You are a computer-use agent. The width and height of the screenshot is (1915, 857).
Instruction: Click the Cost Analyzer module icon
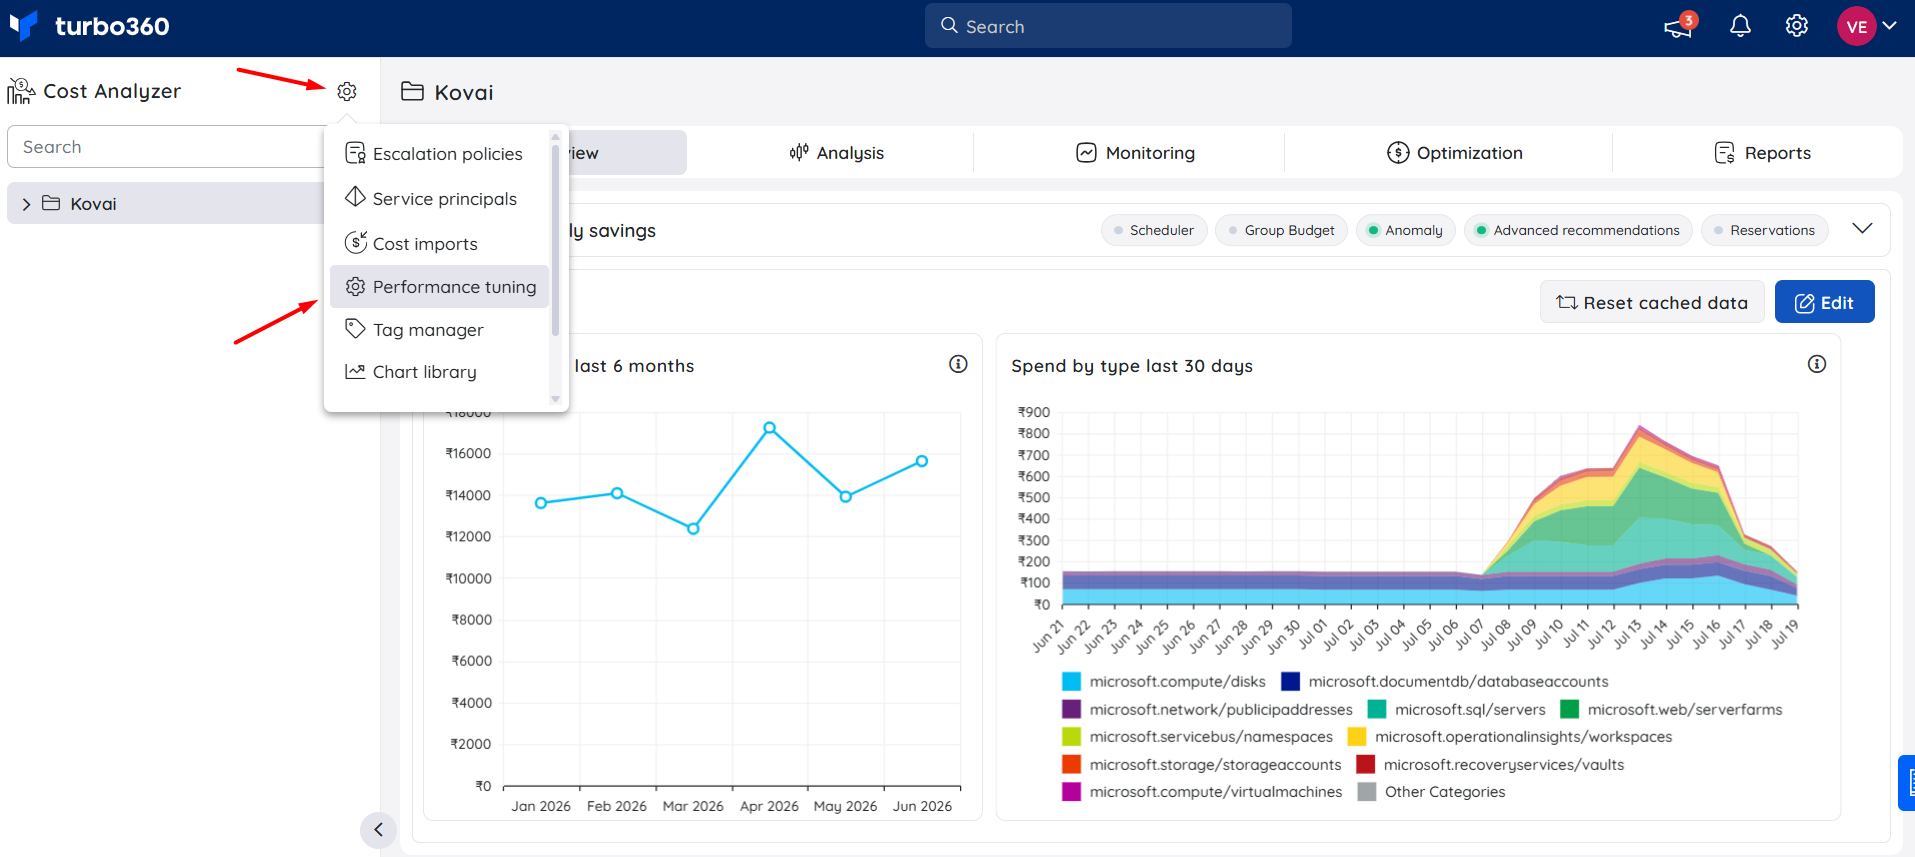click(x=21, y=91)
